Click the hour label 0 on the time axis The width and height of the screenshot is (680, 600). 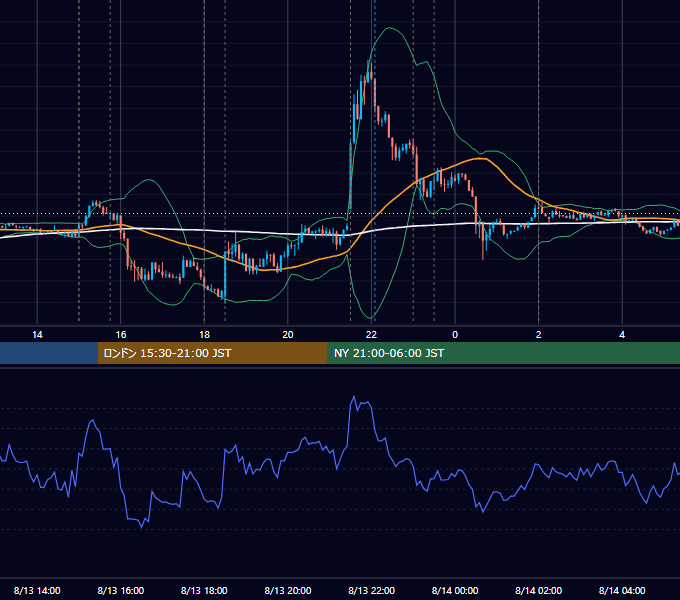coord(455,335)
